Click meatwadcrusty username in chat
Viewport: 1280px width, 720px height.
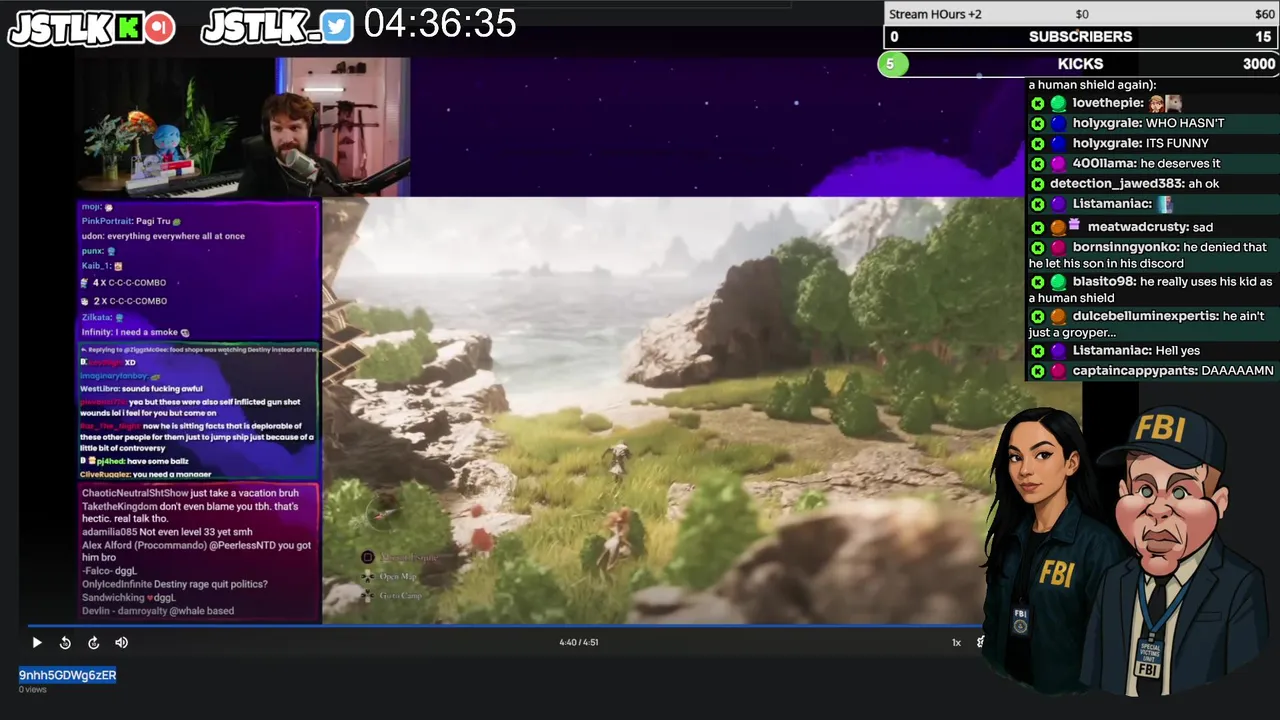[1138, 227]
